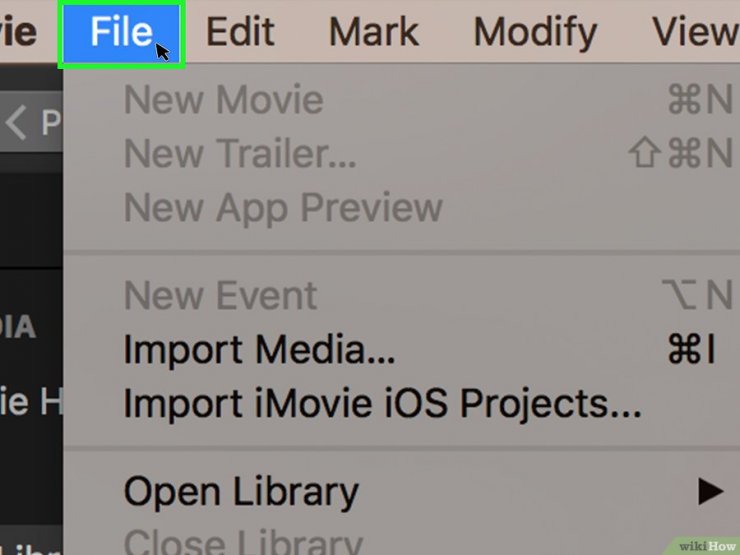The height and width of the screenshot is (555, 740).
Task: Open the iMovie application menu
Action: pyautogui.click(x=18, y=33)
